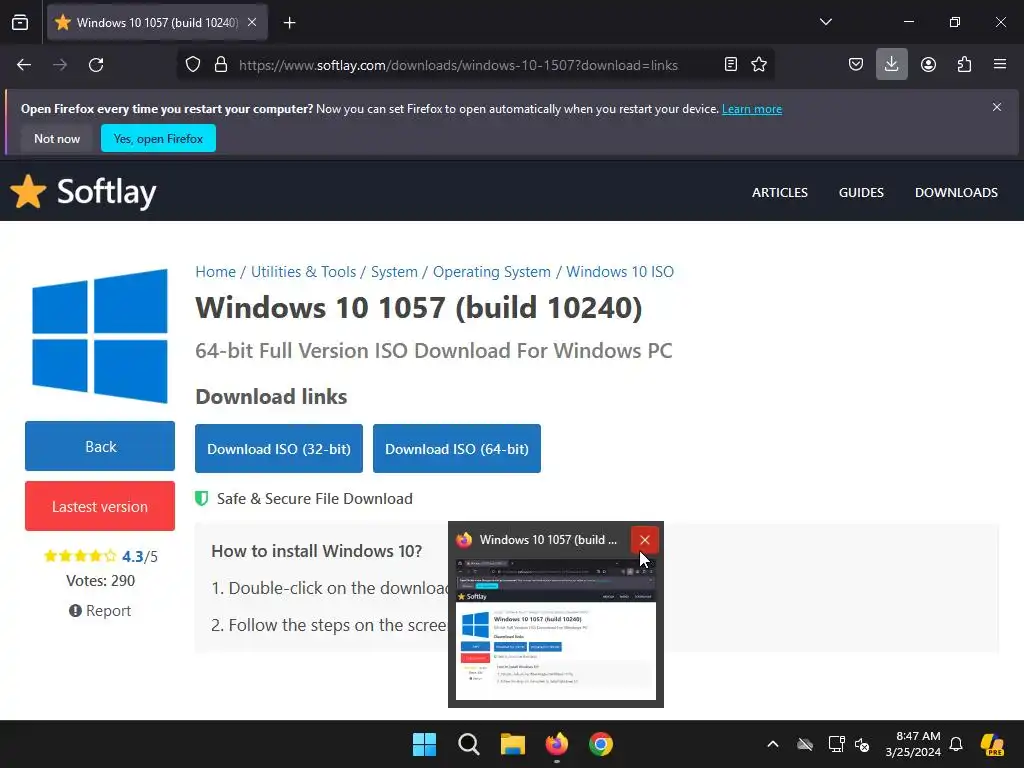This screenshot has height=768, width=1024.
Task: Open Utilities & Tools breadcrumb
Action: (x=304, y=272)
